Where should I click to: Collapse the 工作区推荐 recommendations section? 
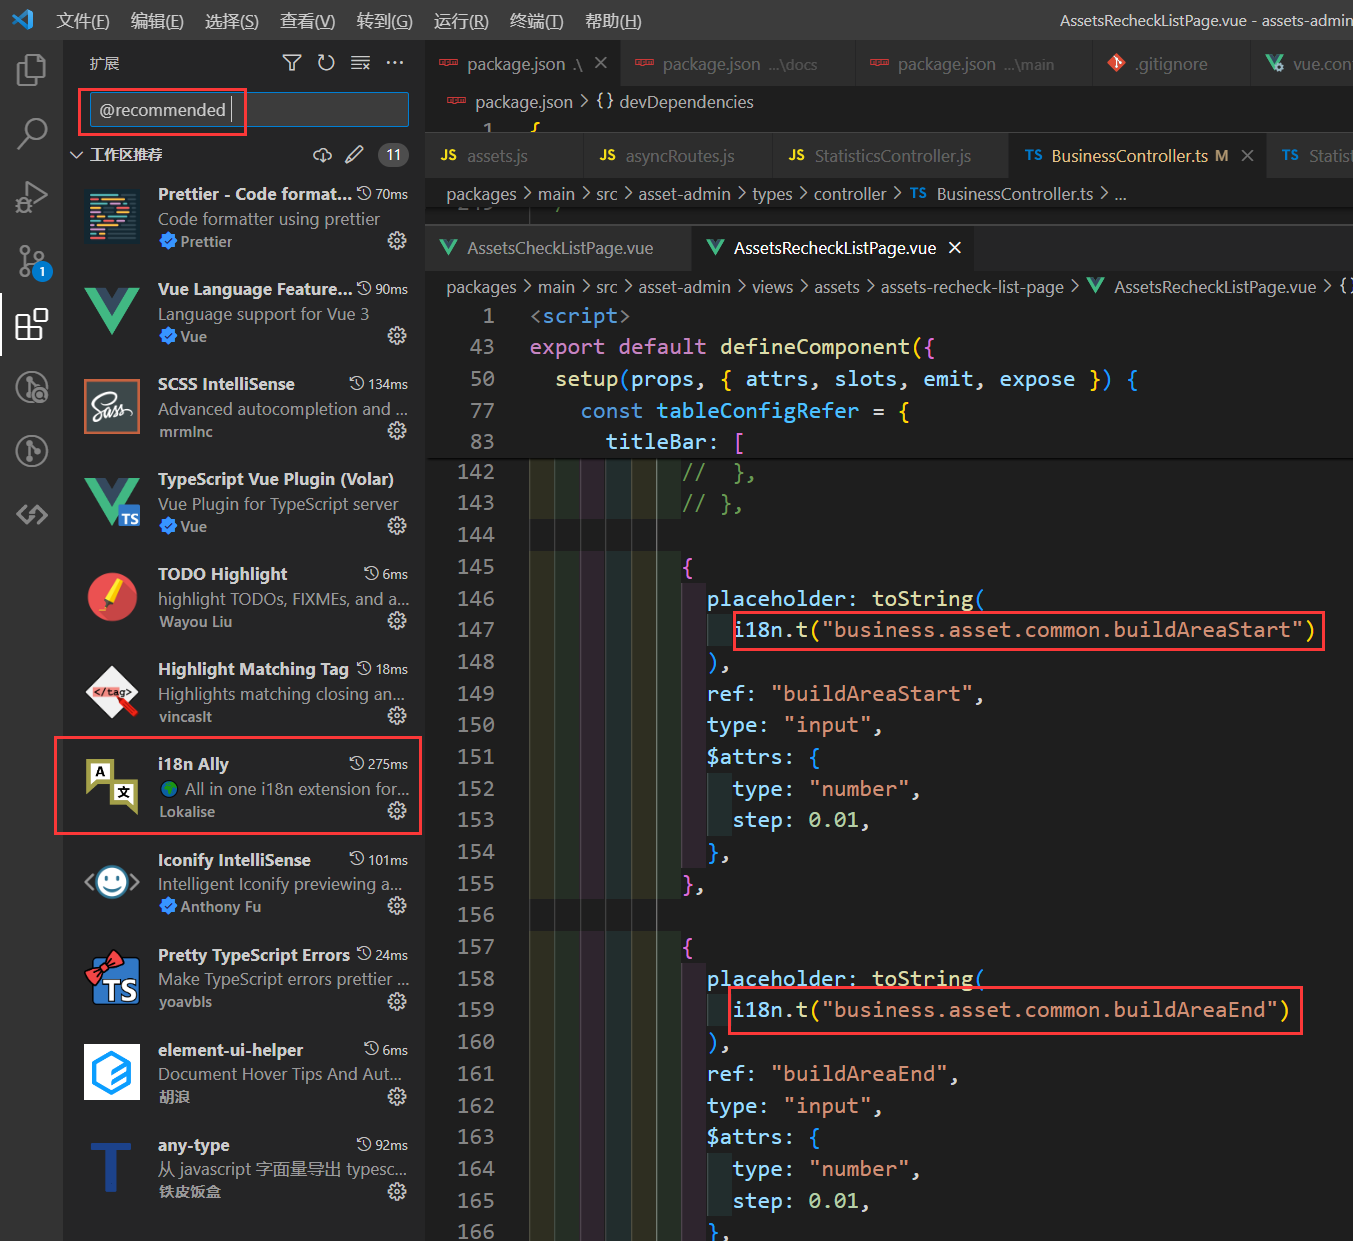77,154
